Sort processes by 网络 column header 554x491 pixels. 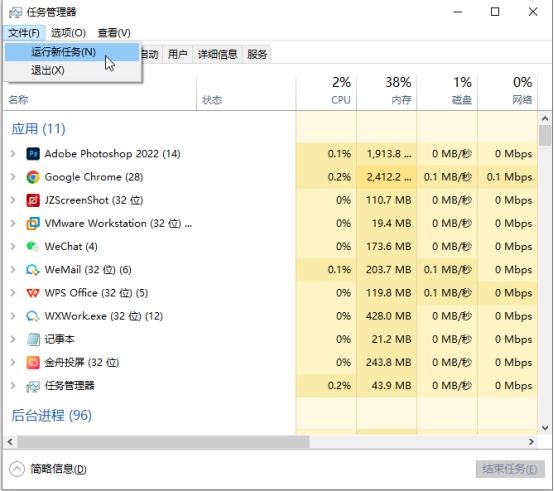(507, 92)
